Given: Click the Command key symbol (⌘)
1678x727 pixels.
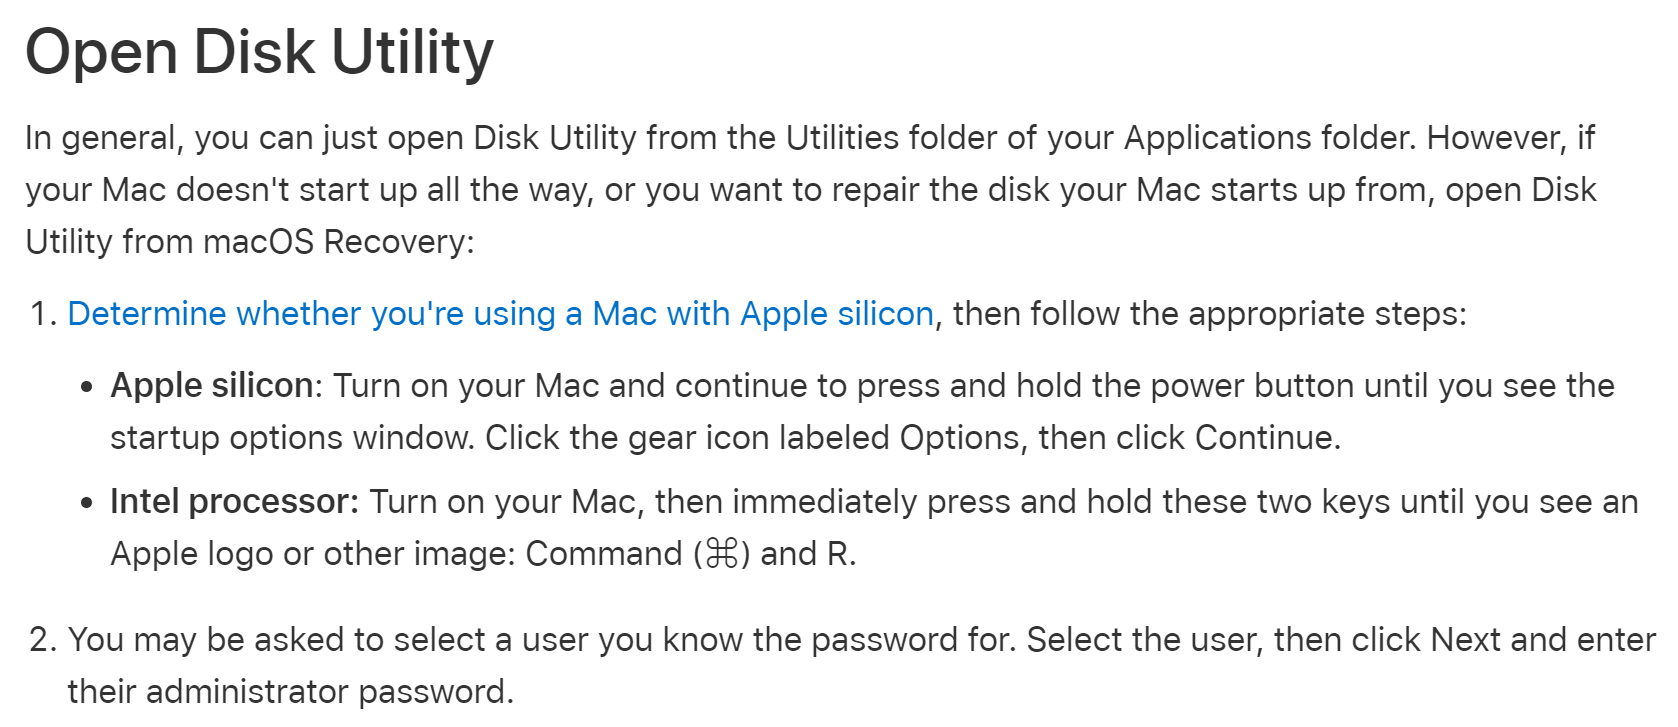Looking at the screenshot, I should (721, 553).
